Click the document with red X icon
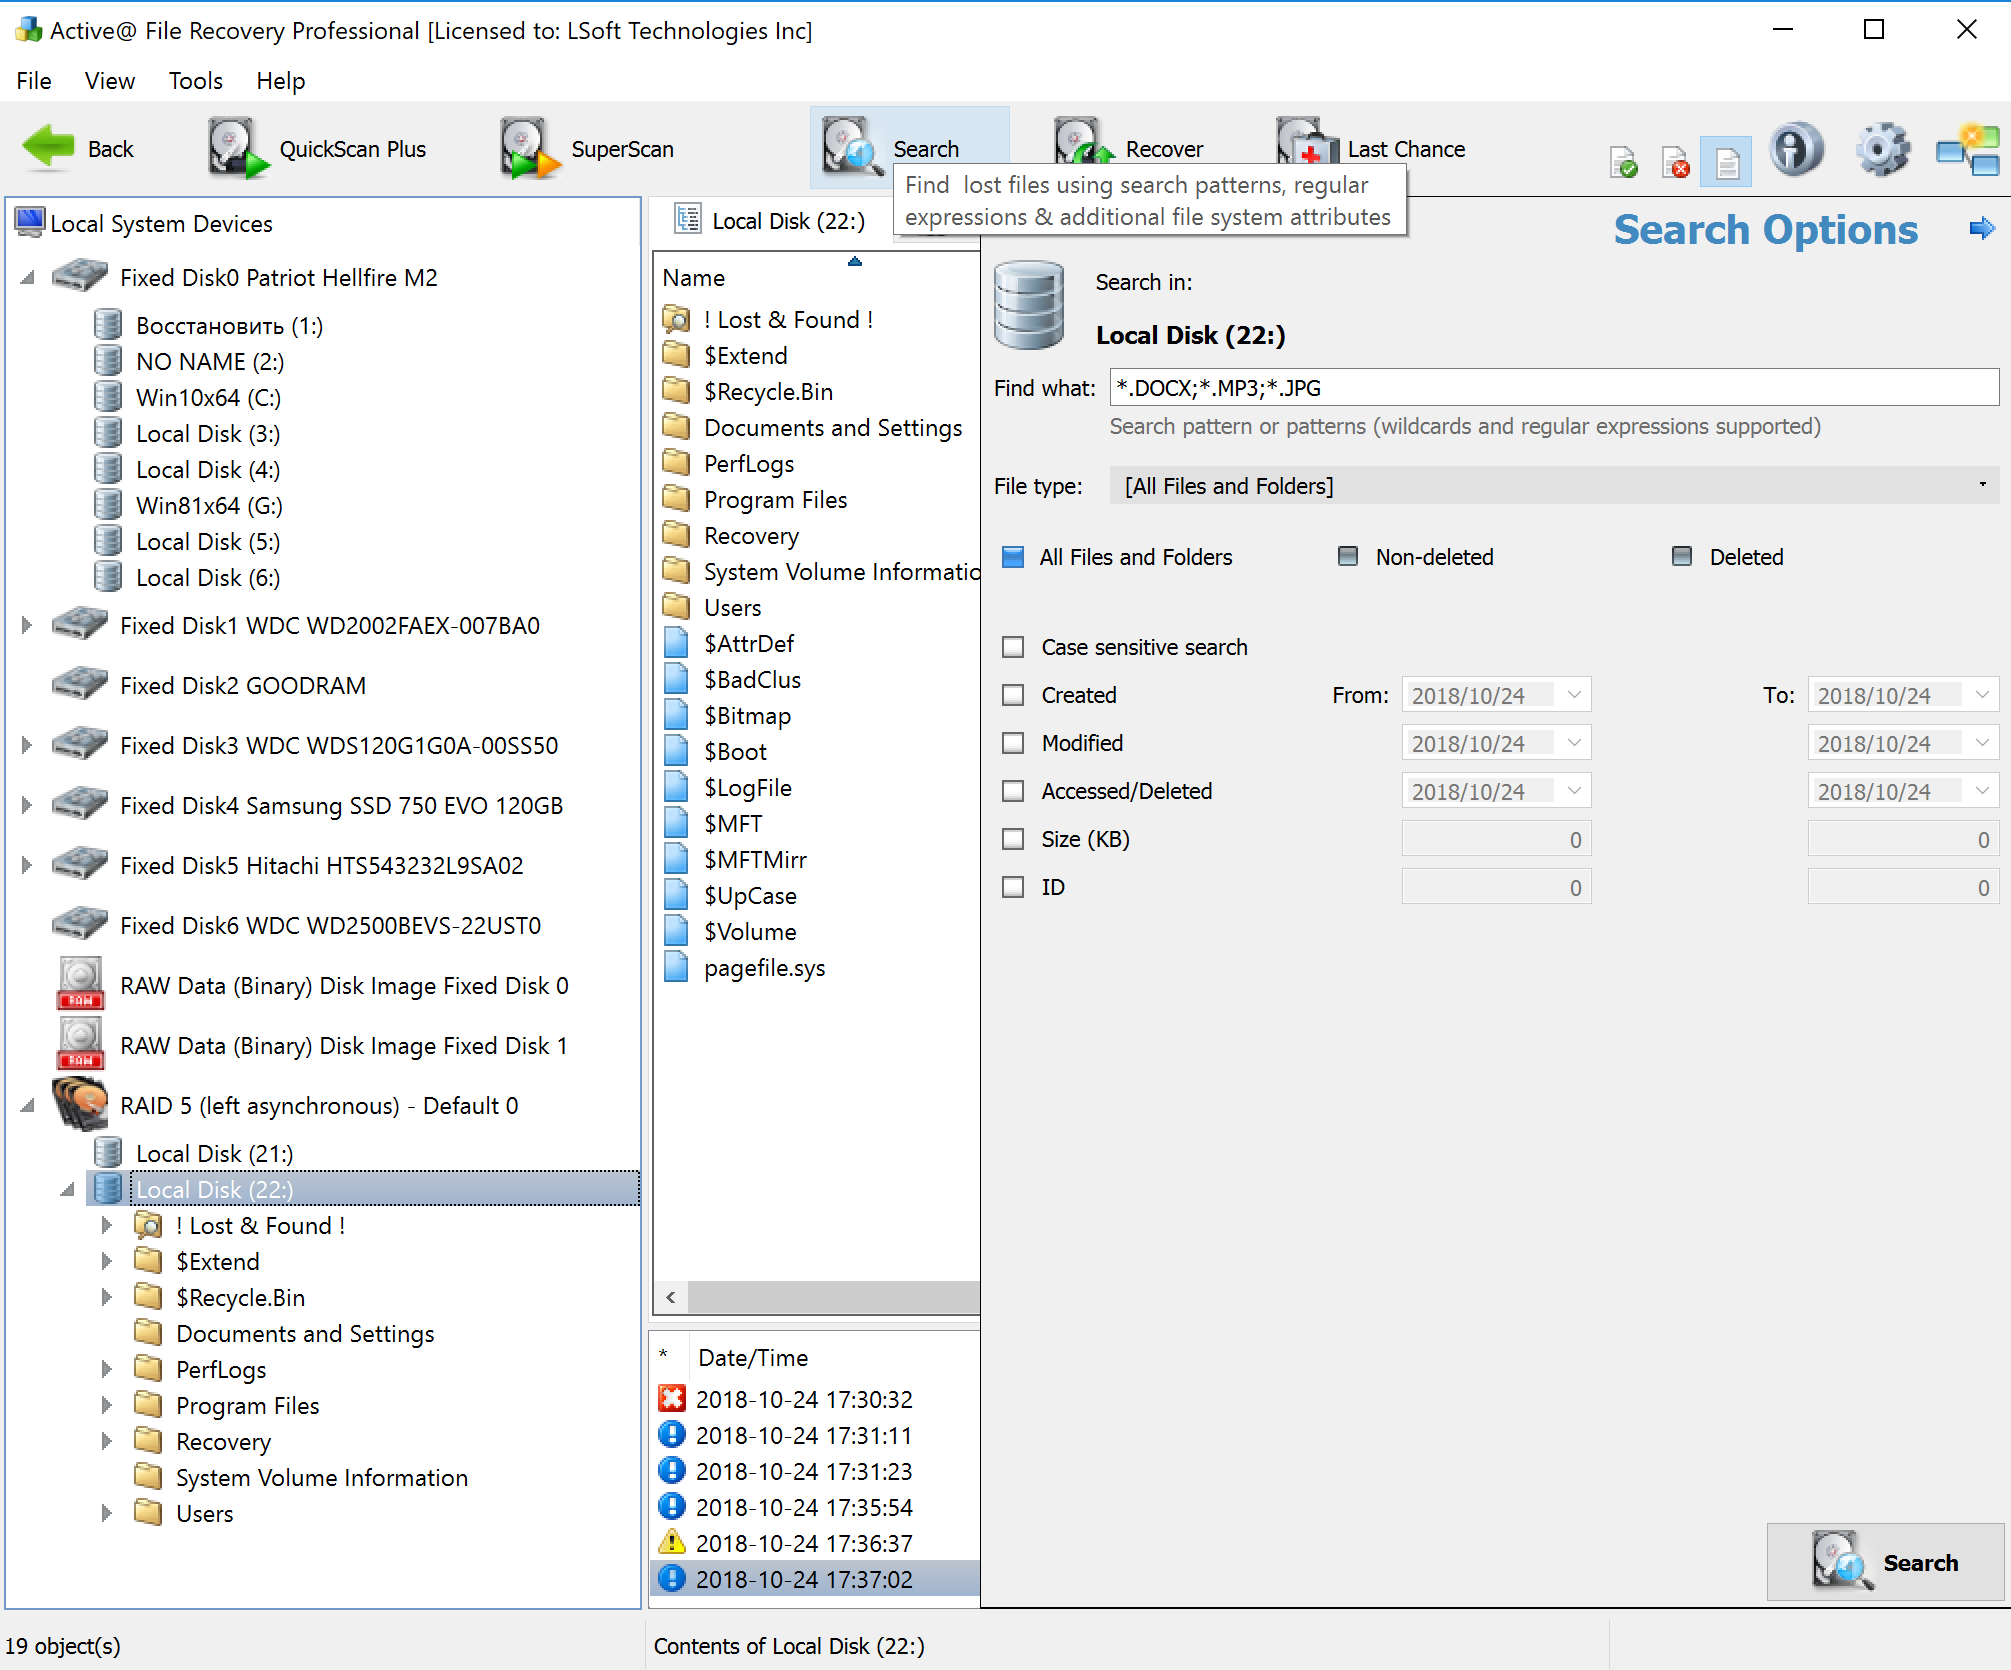This screenshot has height=1670, width=2011. pos(1675,161)
